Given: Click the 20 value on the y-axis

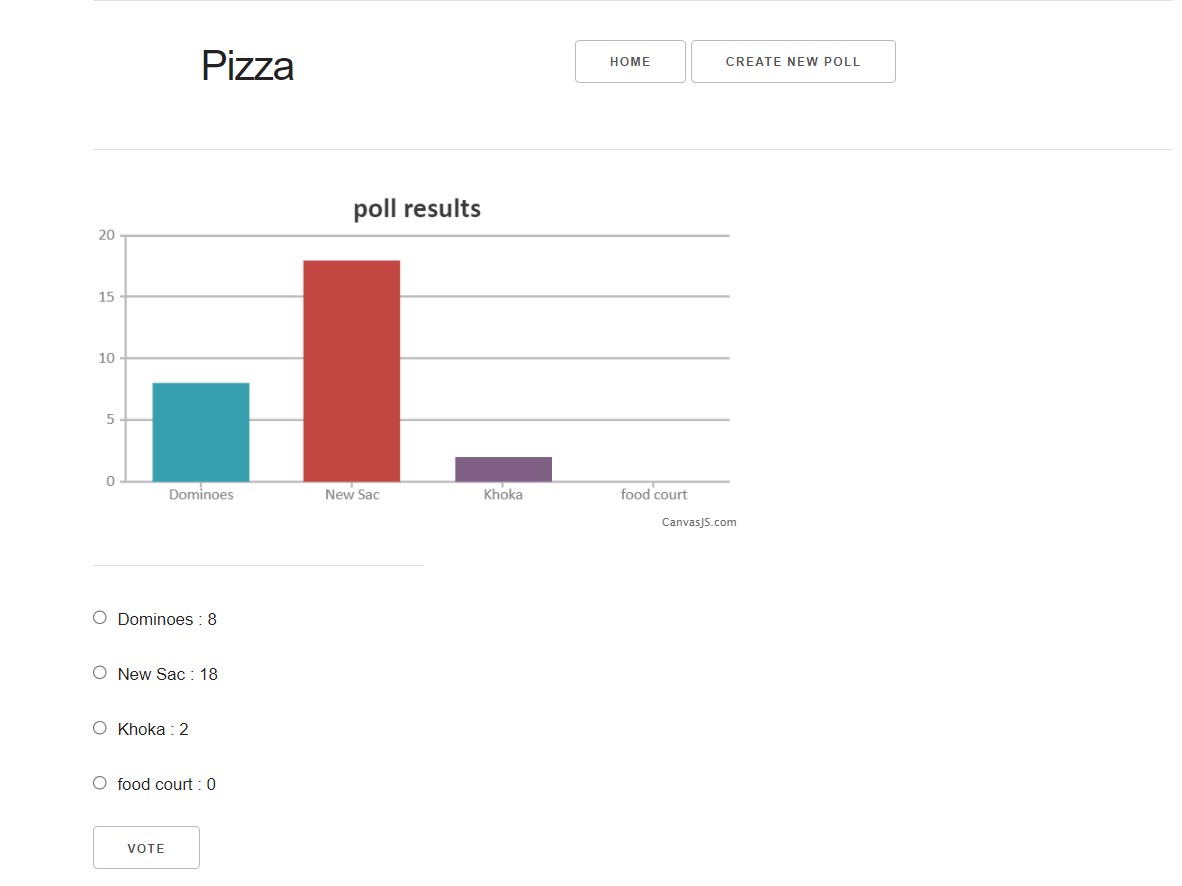Looking at the screenshot, I should pyautogui.click(x=104, y=234).
